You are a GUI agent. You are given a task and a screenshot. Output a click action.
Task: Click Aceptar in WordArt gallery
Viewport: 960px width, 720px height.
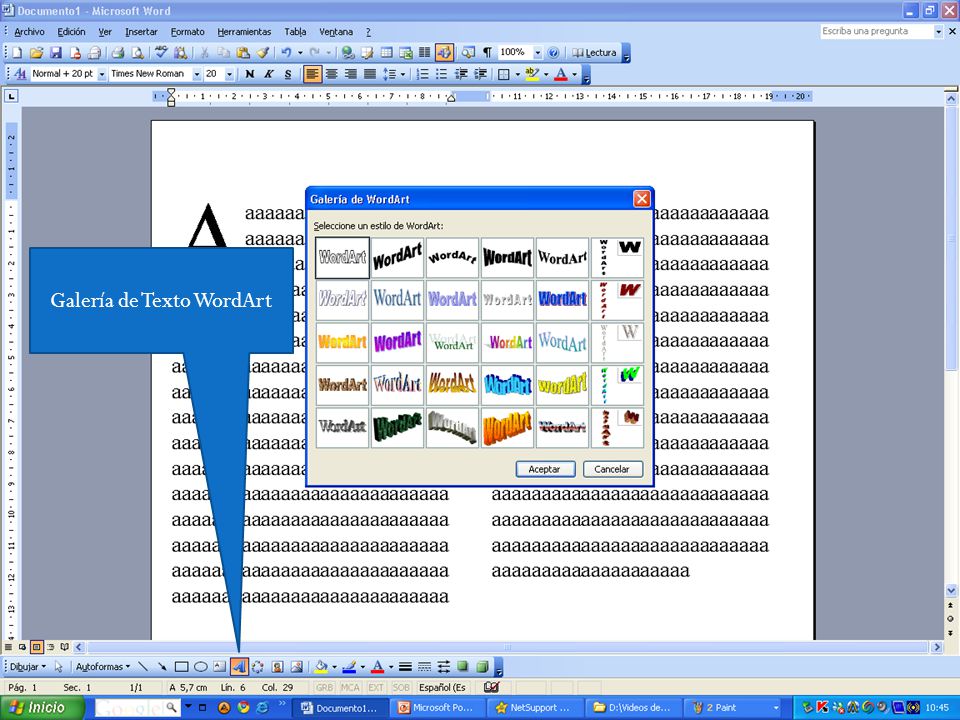point(544,470)
